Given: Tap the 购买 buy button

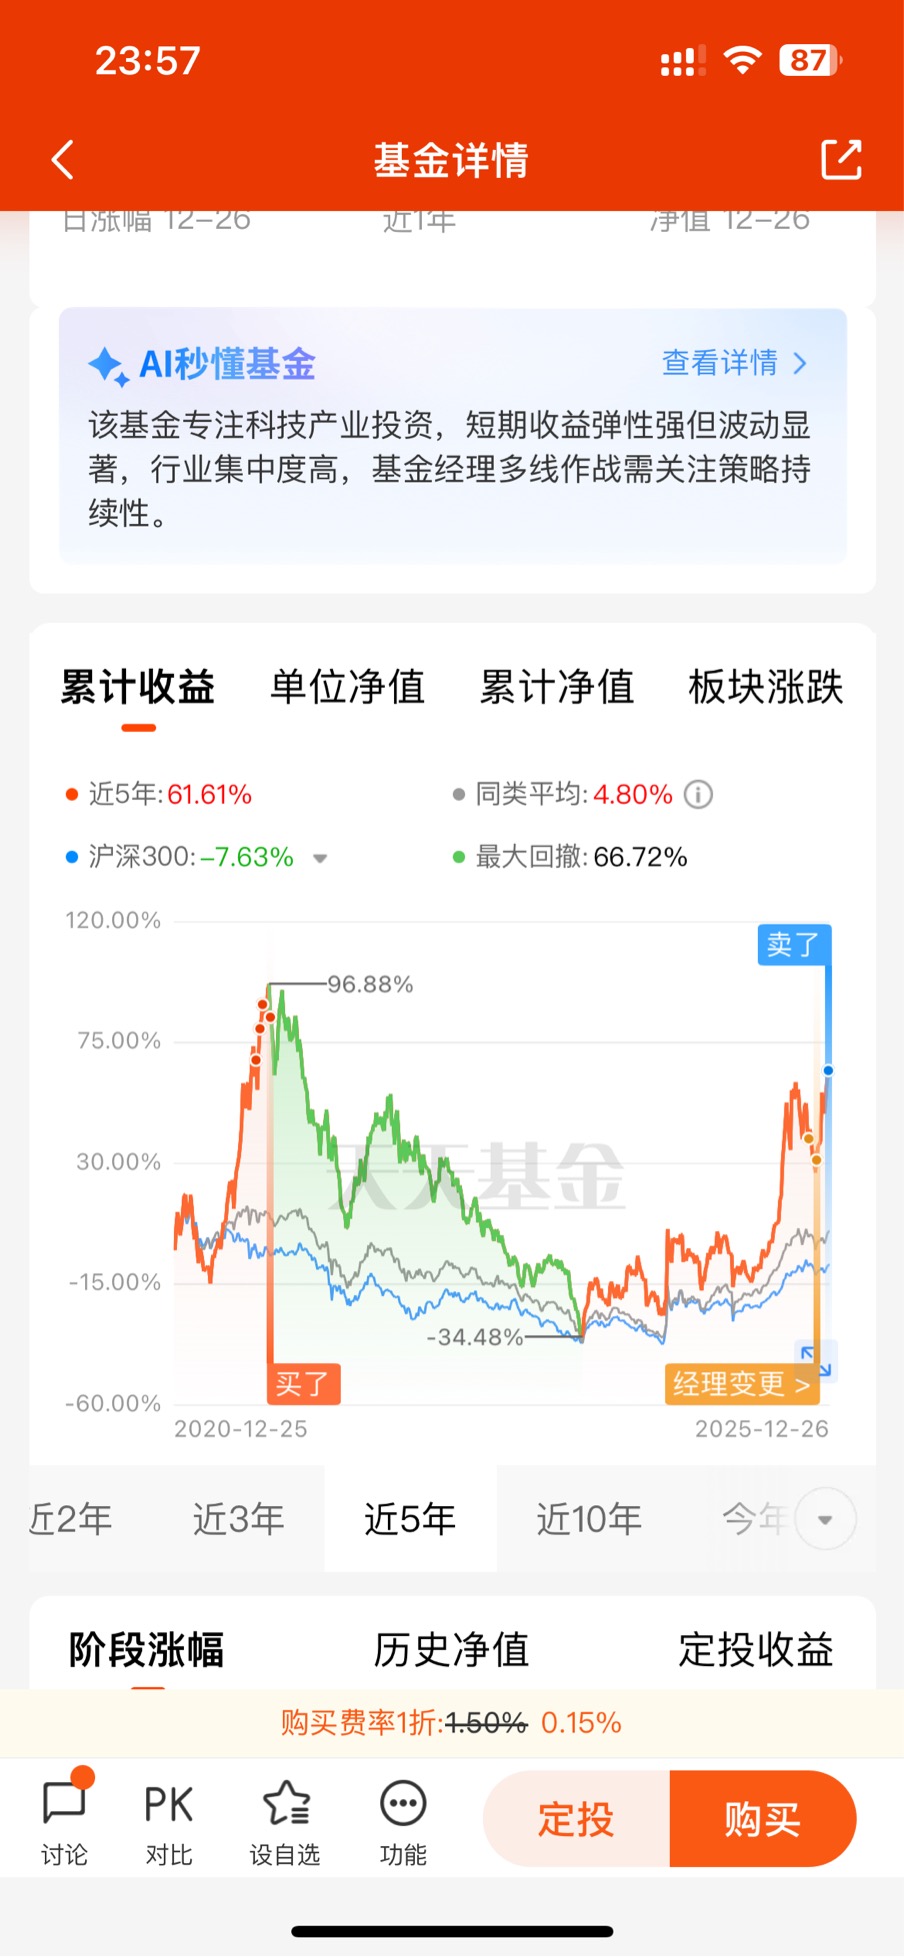Looking at the screenshot, I should pyautogui.click(x=763, y=1819).
